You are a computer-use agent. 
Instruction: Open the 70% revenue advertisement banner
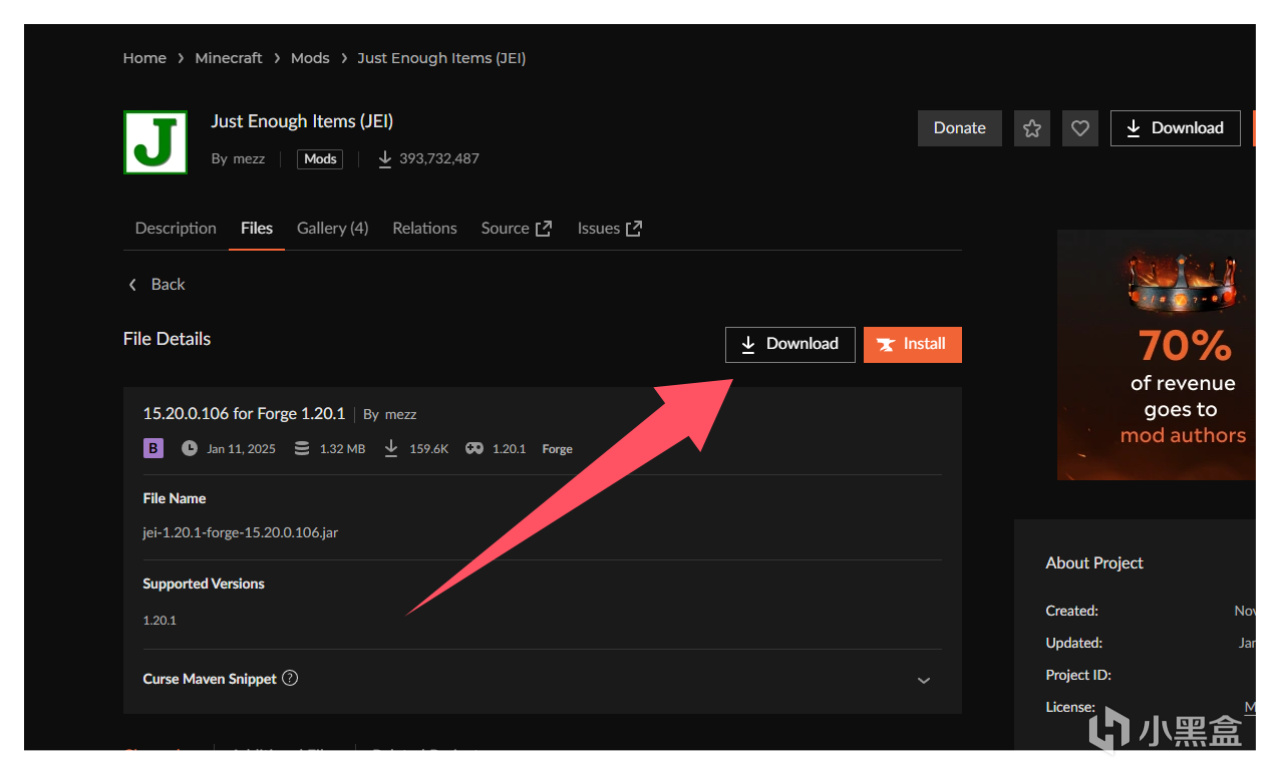click(x=1156, y=355)
